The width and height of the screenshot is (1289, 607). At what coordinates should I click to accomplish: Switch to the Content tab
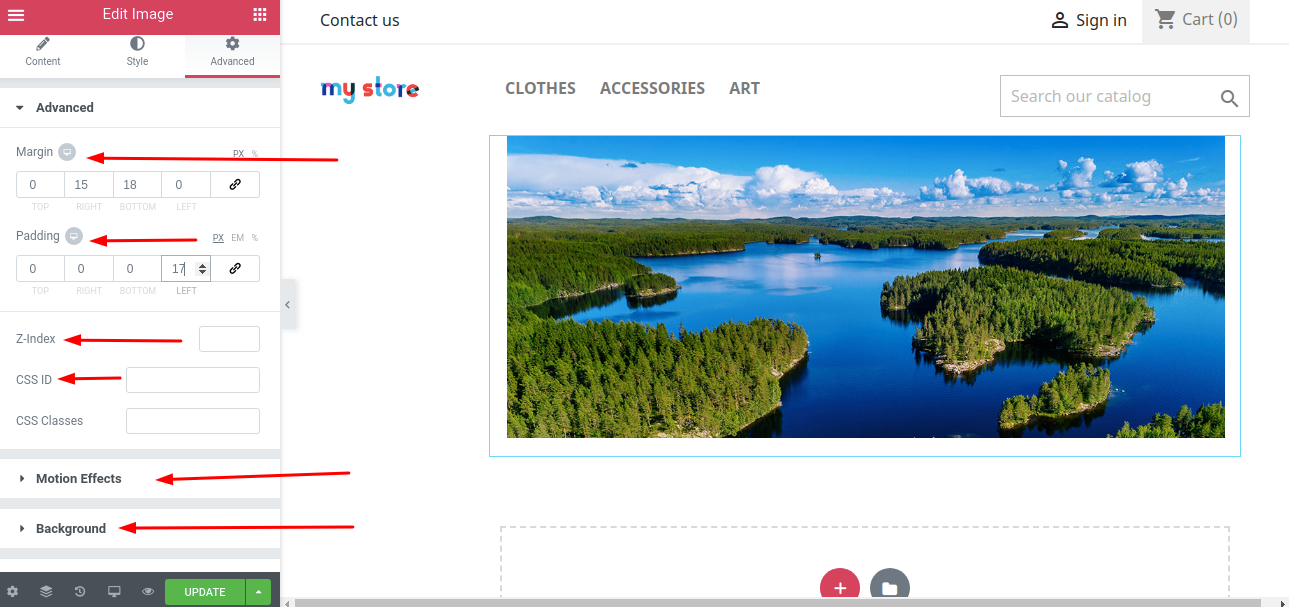43,52
